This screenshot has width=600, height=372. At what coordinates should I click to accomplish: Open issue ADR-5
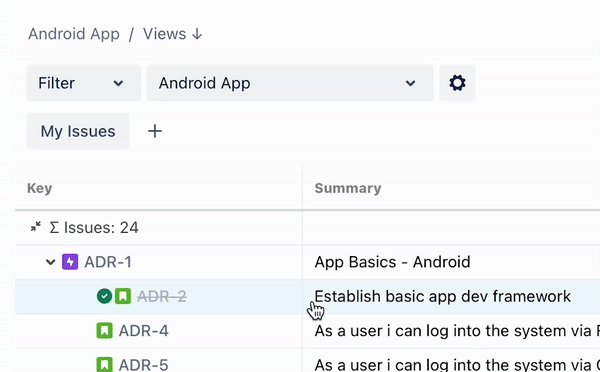143,365
